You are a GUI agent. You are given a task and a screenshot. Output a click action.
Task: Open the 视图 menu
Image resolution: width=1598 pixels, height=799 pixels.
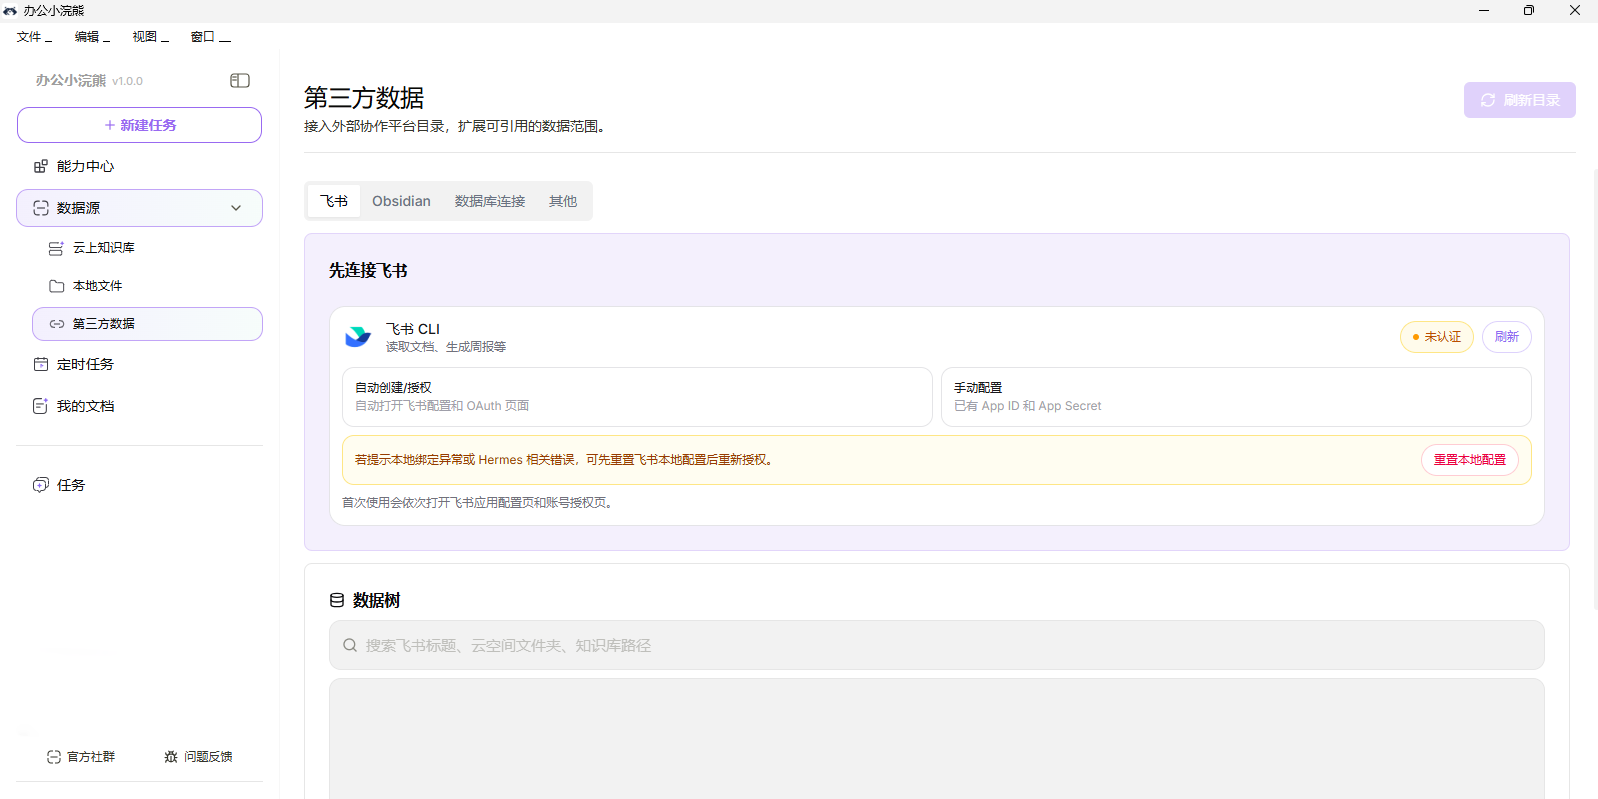(x=150, y=37)
